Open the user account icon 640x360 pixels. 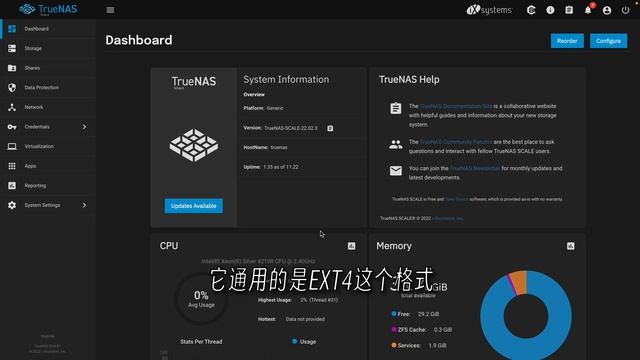point(607,10)
